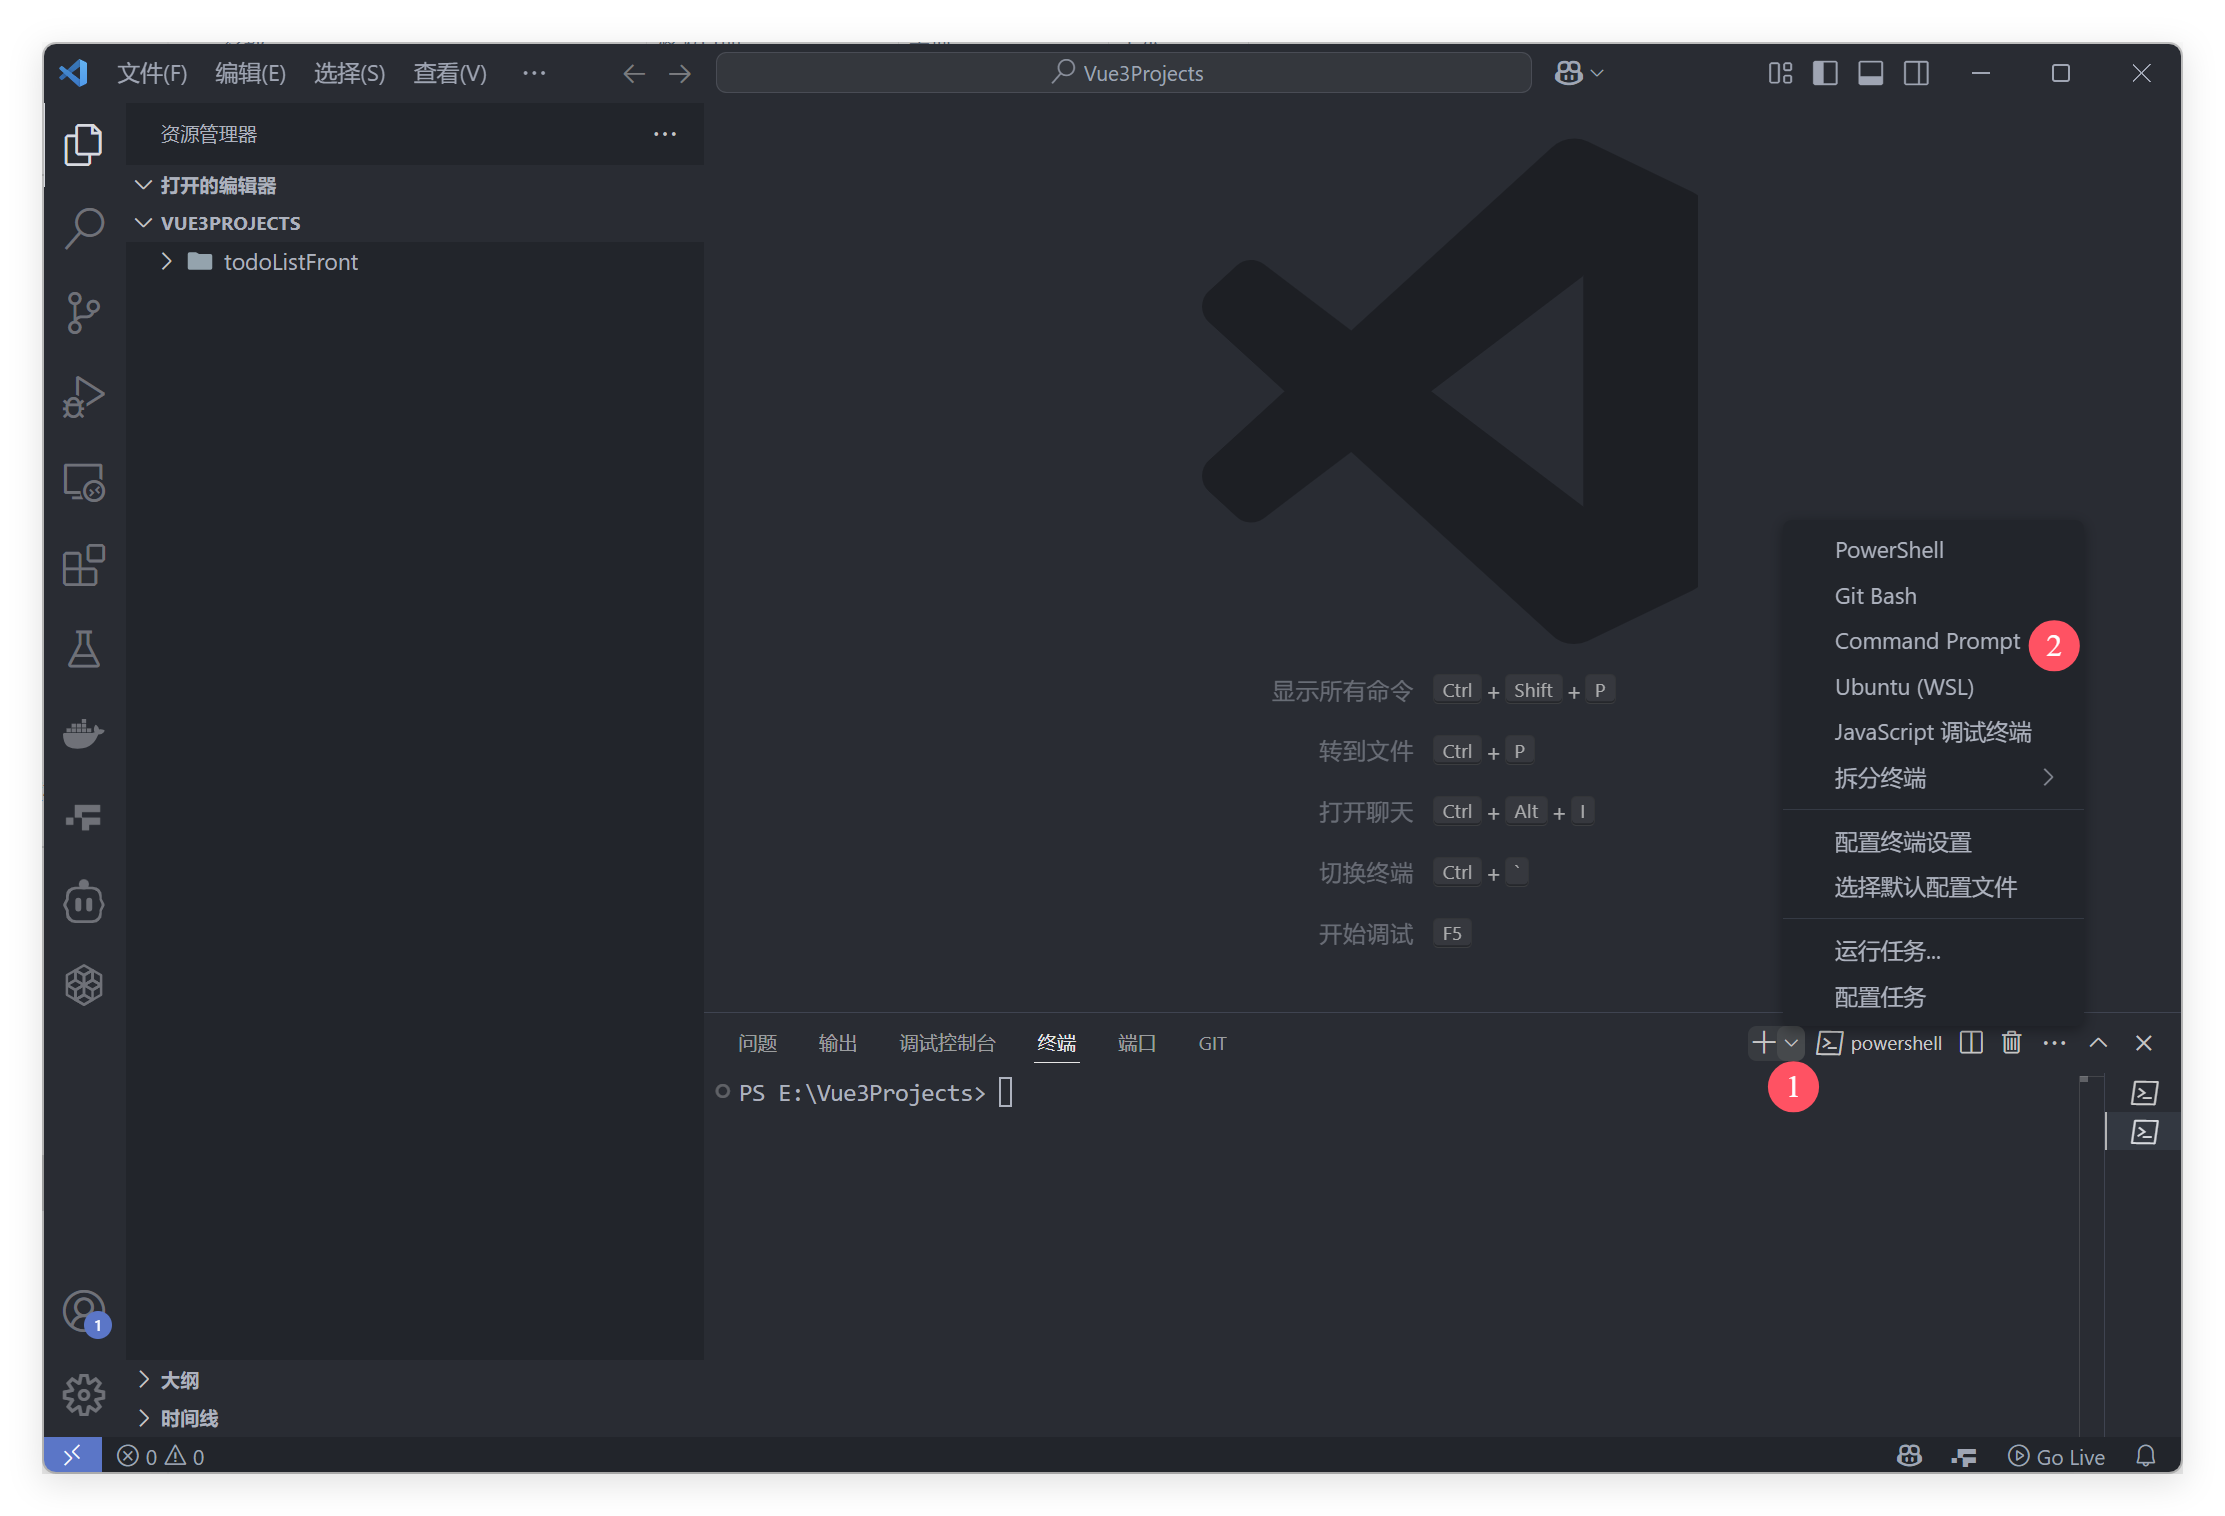Open errors and warnings count in status bar
Screen dimensions: 2225x1516
click(x=160, y=1456)
